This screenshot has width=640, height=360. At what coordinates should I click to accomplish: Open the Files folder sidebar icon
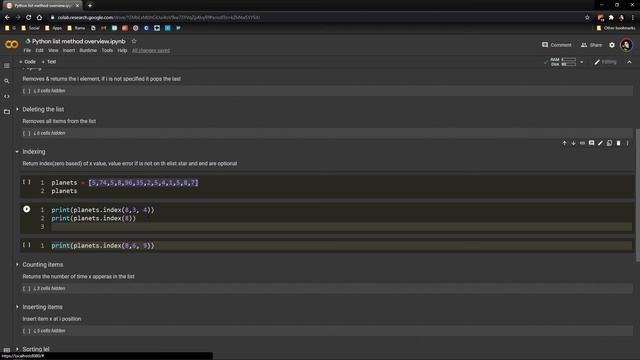(x=7, y=111)
